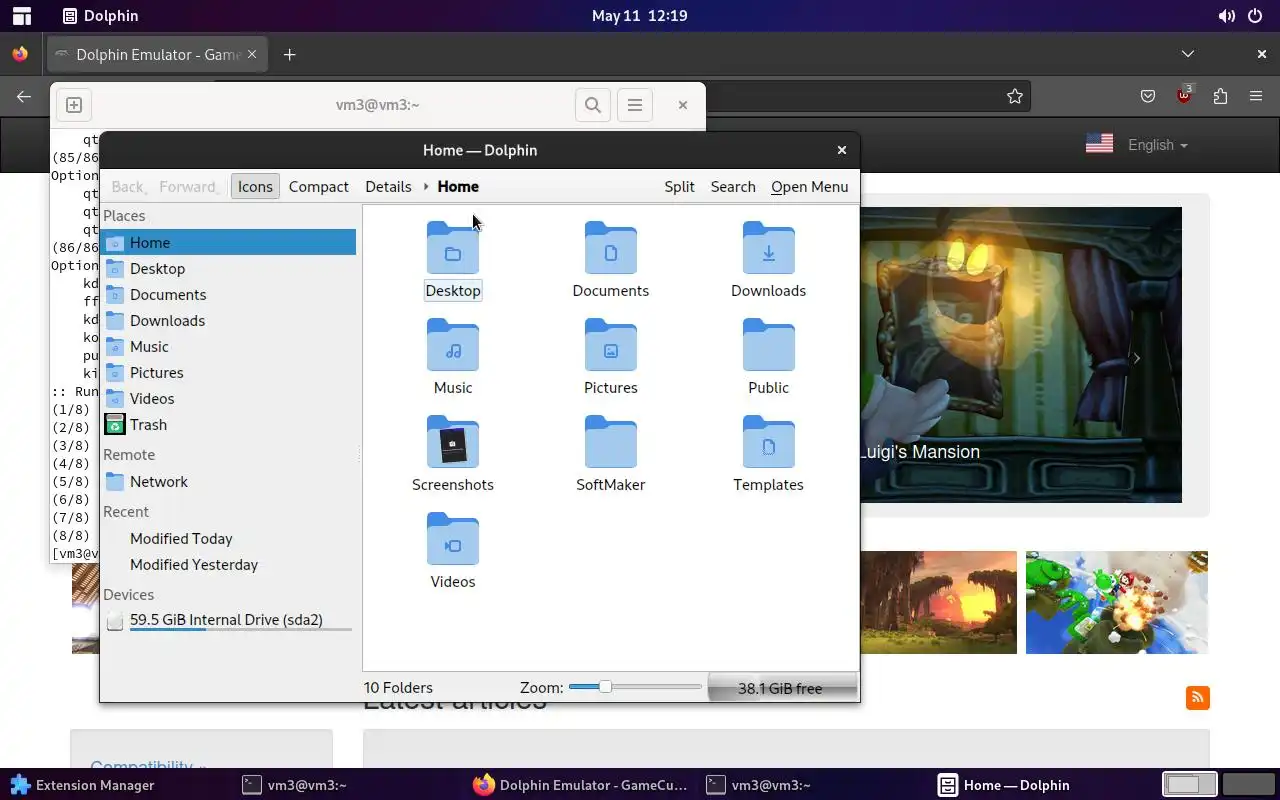Open the uBlock extension icon
This screenshot has height=800, width=1280.
click(x=1185, y=96)
